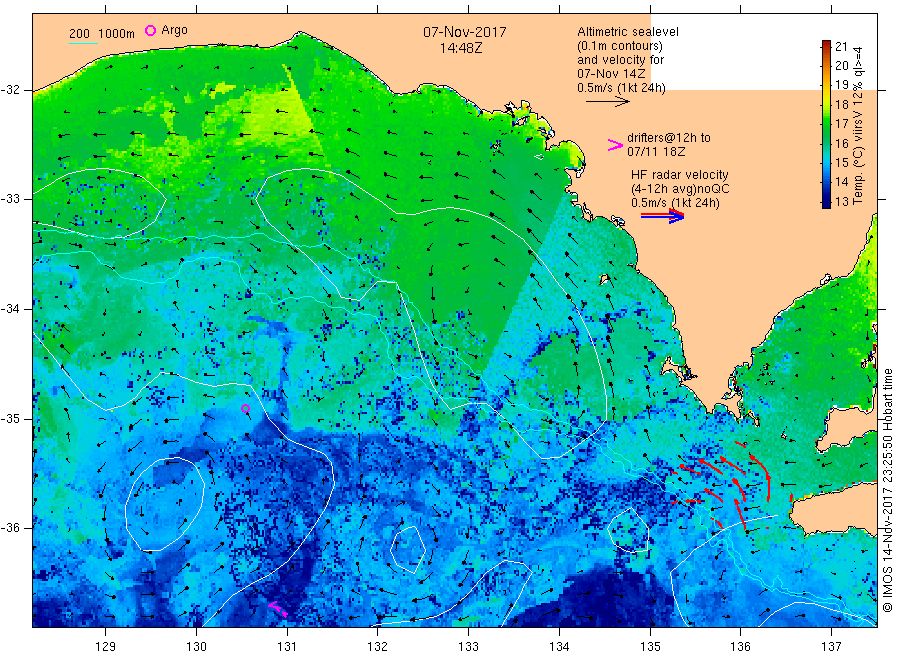
Task: Click the colorbar tick label 14
Action: coord(841,182)
